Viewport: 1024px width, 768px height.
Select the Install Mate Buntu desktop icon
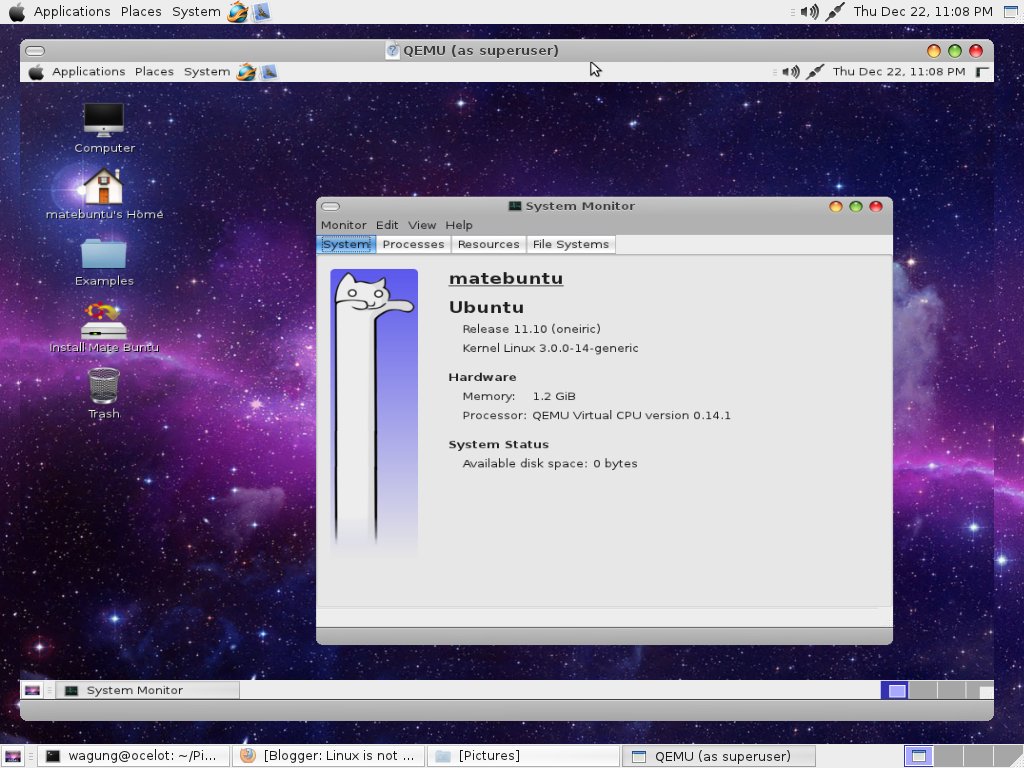pyautogui.click(x=104, y=328)
